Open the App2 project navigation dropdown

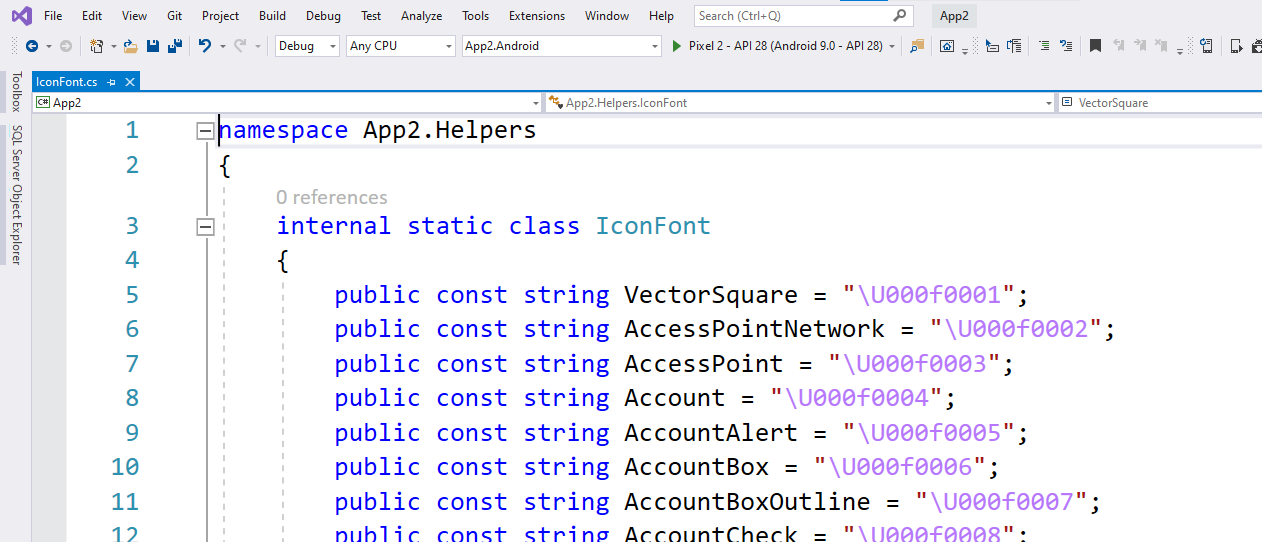point(287,103)
